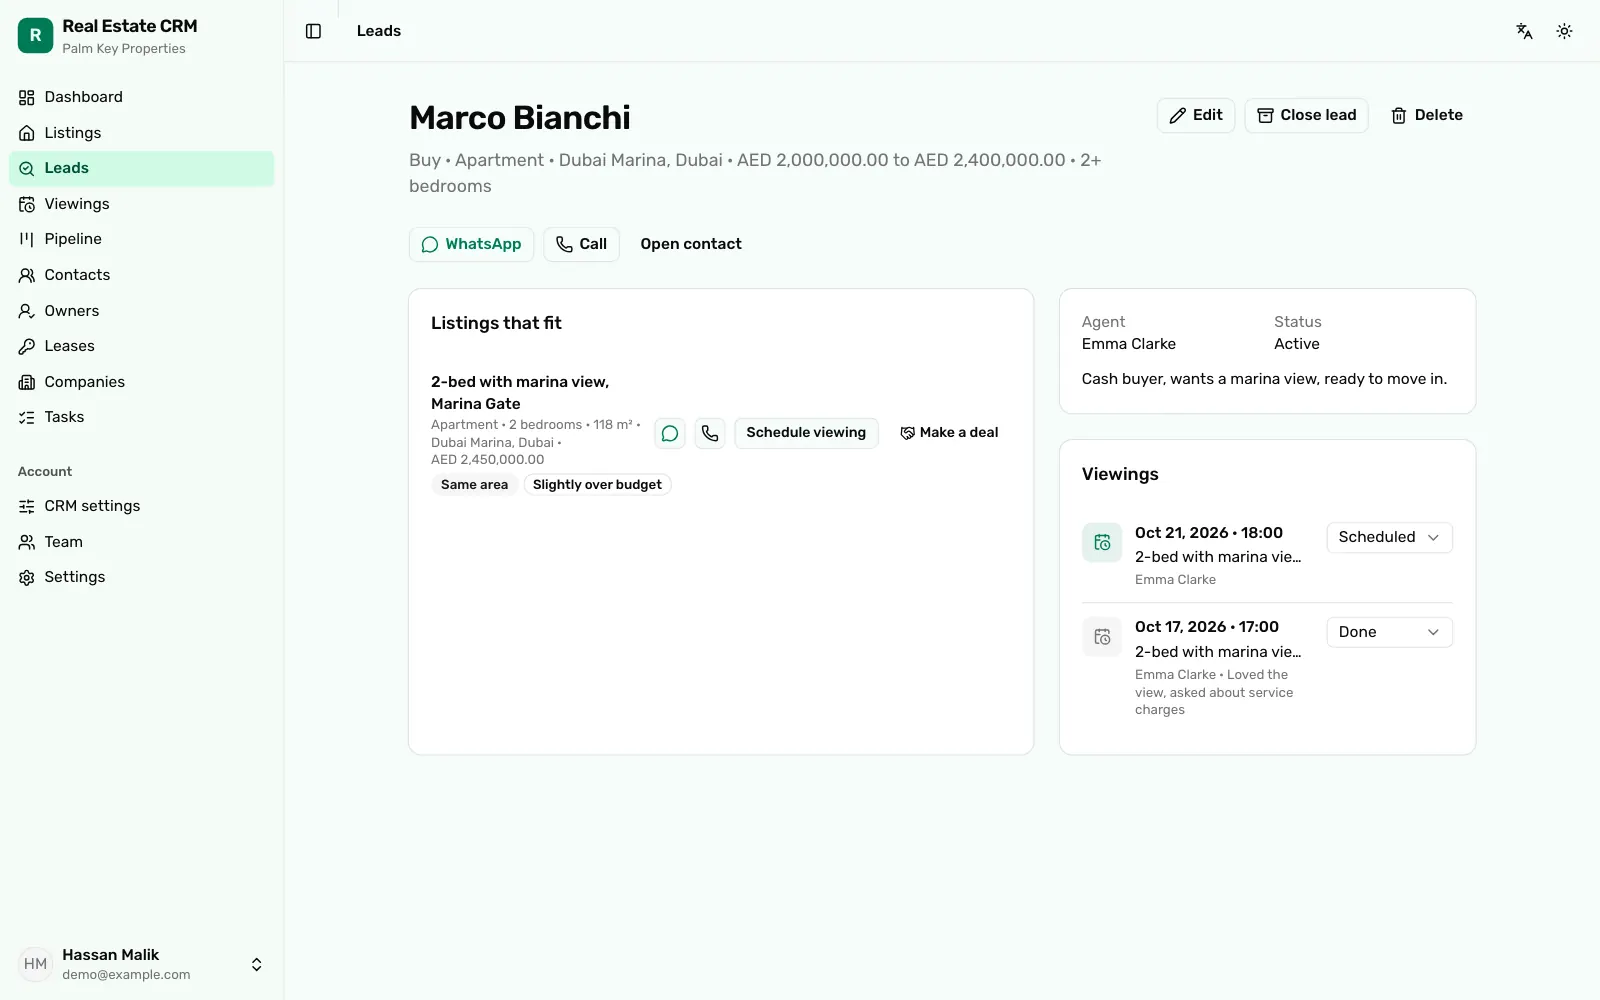
Task: Delete this lead
Action: pos(1426,115)
